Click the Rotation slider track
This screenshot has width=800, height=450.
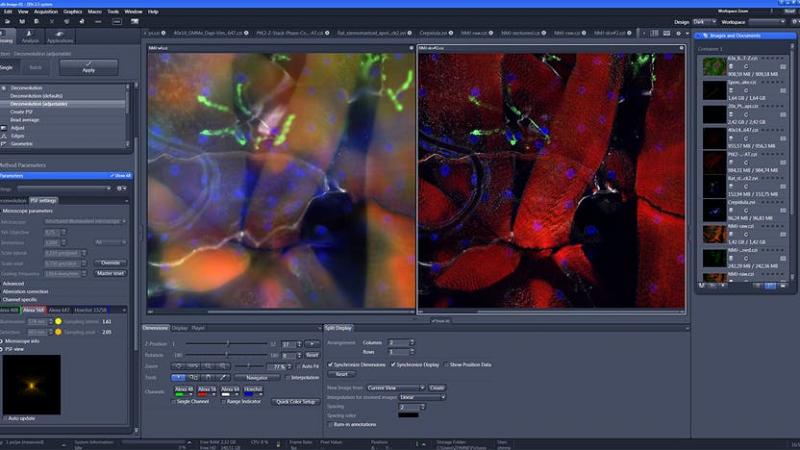coord(227,355)
